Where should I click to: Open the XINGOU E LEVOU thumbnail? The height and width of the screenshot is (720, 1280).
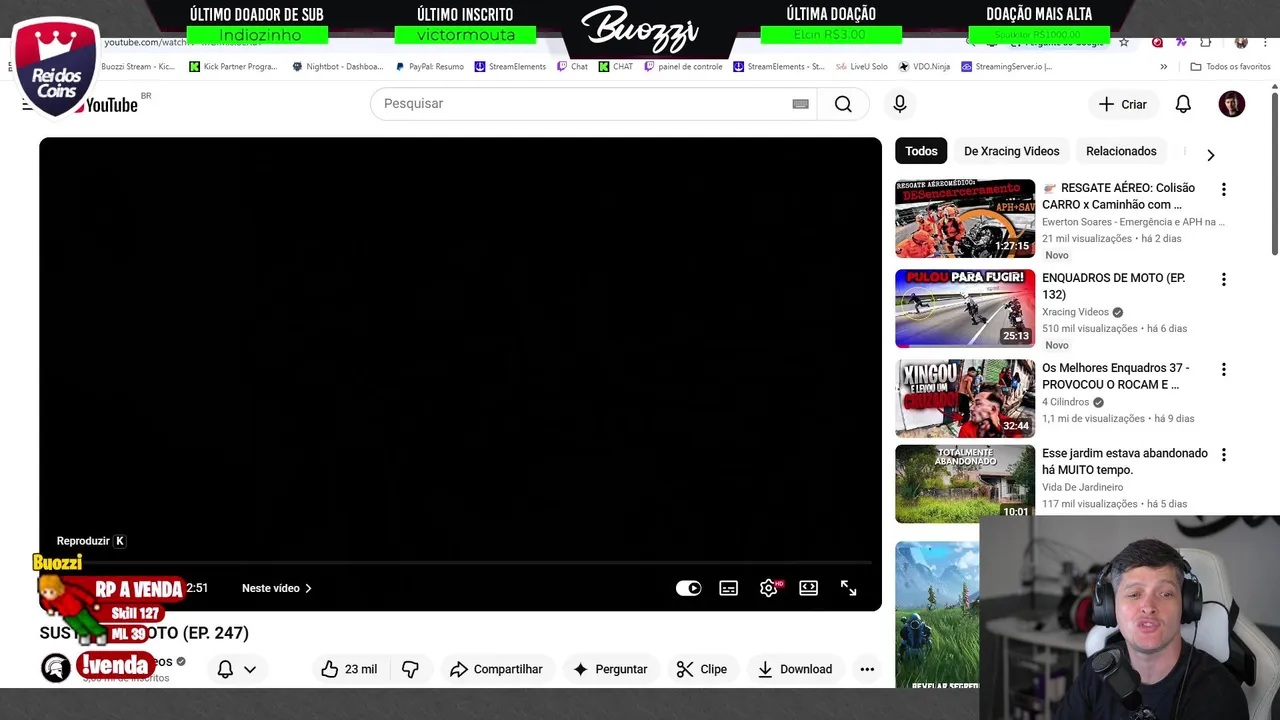[965, 398]
